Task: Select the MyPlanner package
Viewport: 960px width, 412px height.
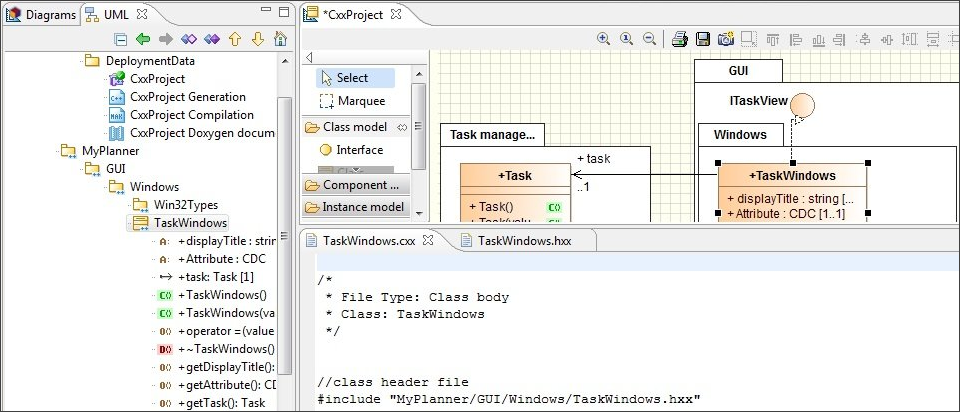Action: (x=100, y=151)
